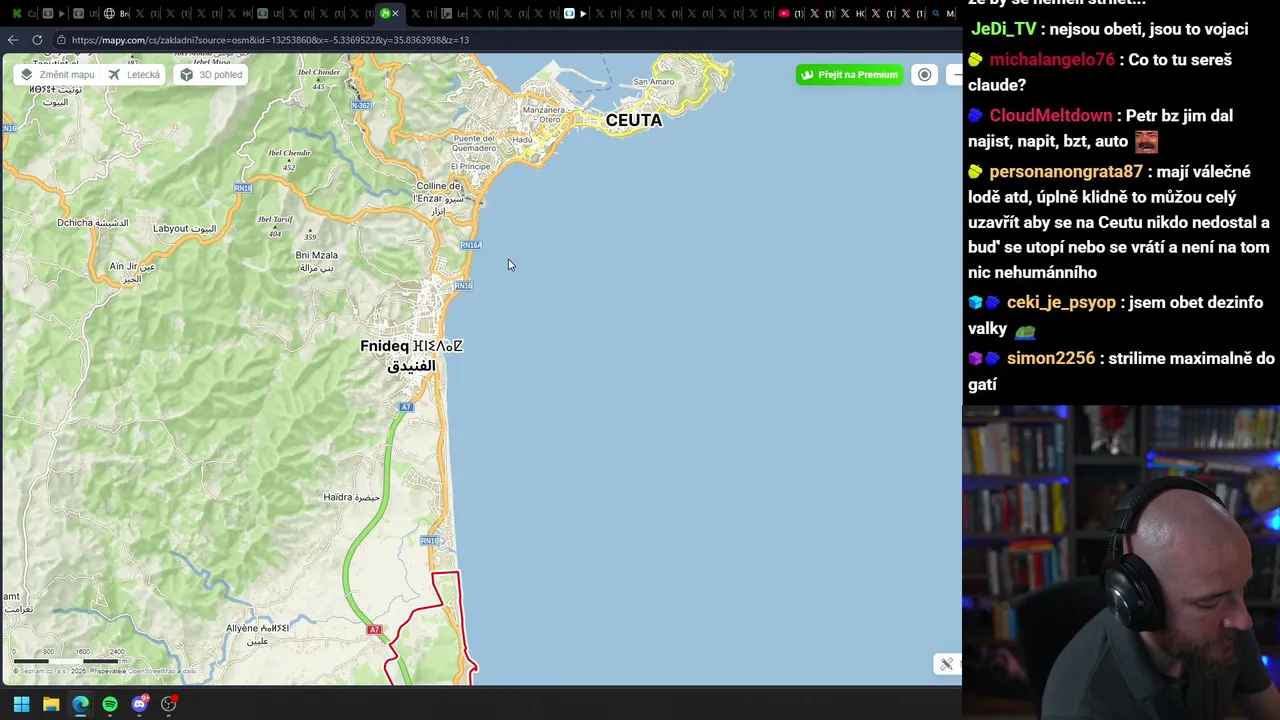The image size is (1280, 720).
Task: Click username CloudMeltdown in chat
Action: point(1050,116)
